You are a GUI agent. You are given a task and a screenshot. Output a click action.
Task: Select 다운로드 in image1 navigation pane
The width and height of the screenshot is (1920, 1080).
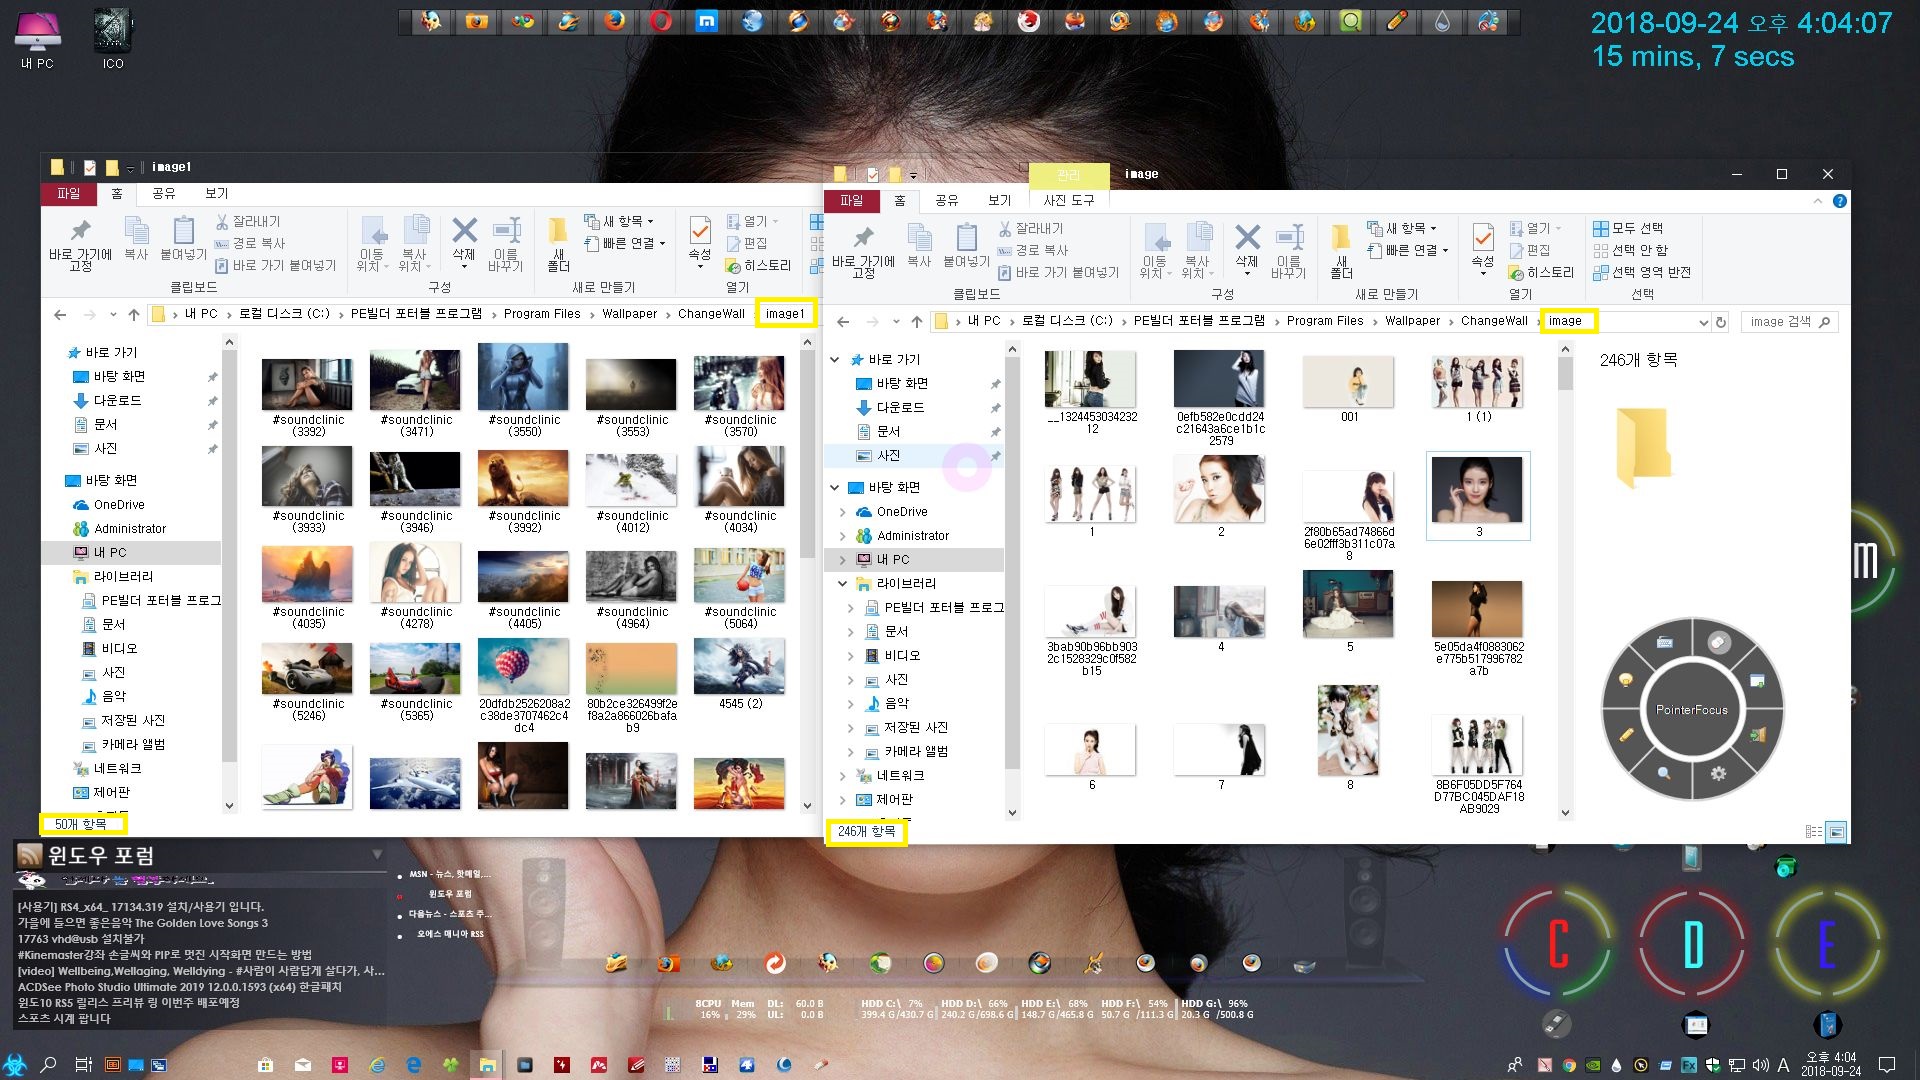tap(117, 400)
